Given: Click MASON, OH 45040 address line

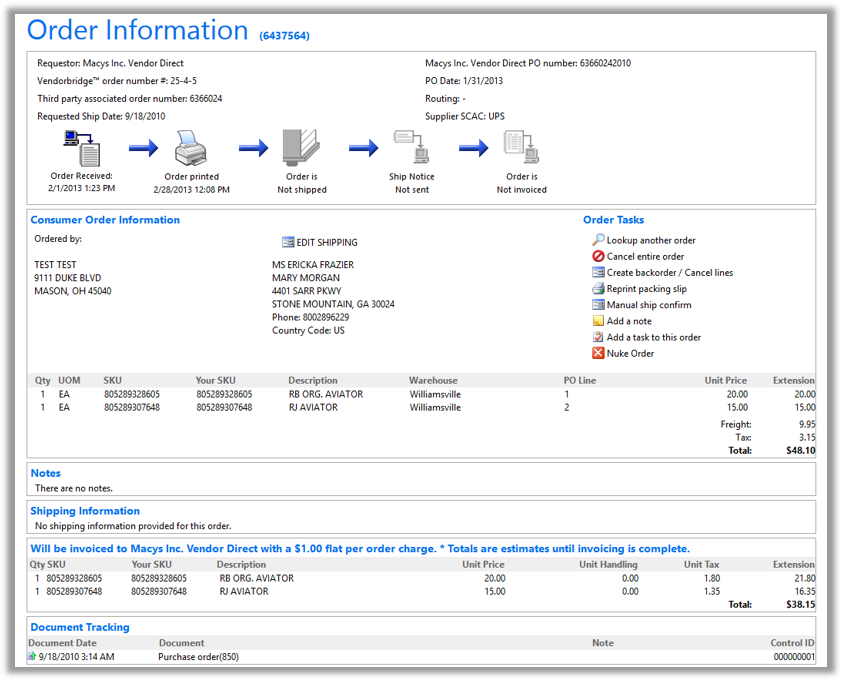Looking at the screenshot, I should [x=73, y=291].
